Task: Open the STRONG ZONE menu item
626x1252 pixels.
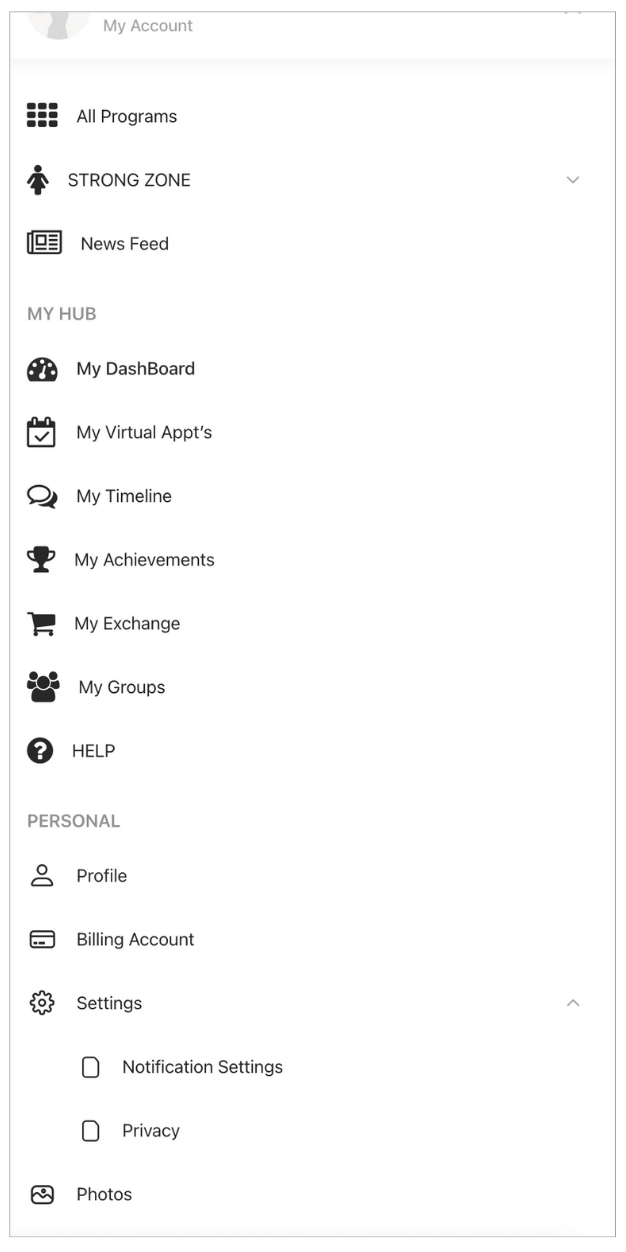Action: click(129, 180)
